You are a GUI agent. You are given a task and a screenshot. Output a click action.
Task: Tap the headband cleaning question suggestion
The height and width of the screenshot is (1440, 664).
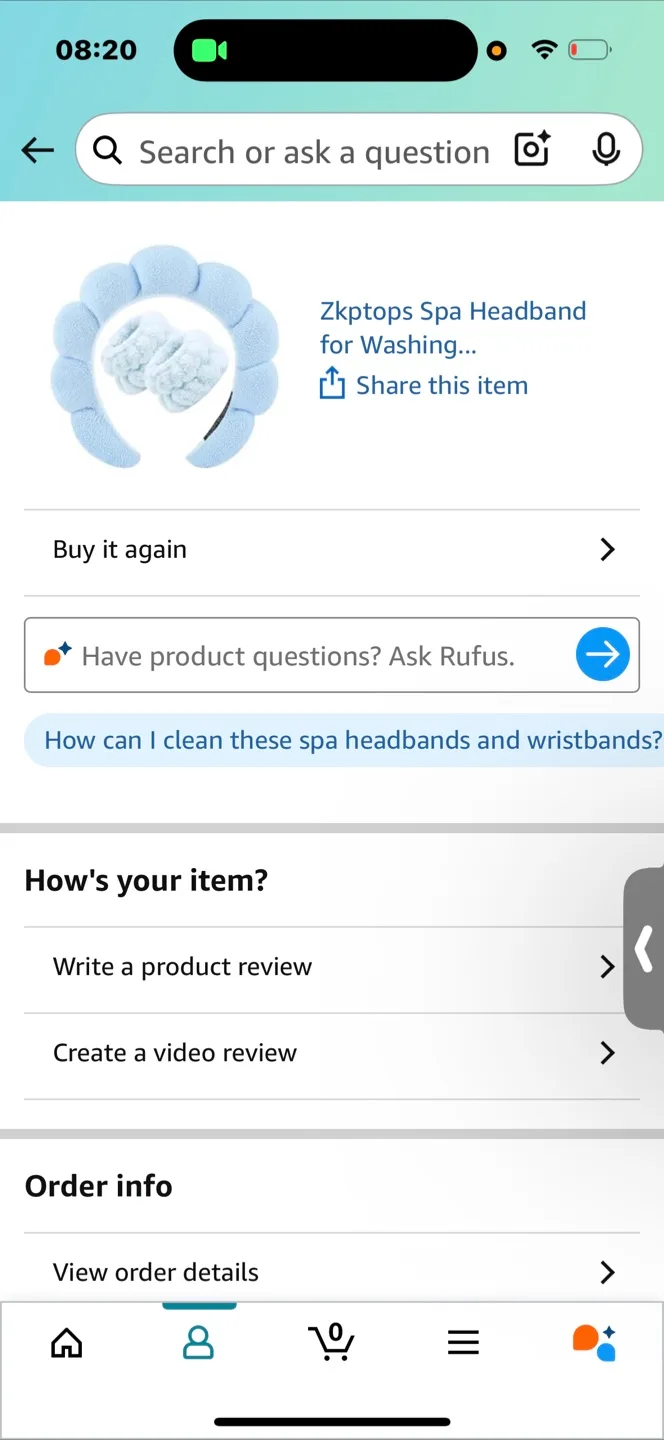tap(353, 740)
